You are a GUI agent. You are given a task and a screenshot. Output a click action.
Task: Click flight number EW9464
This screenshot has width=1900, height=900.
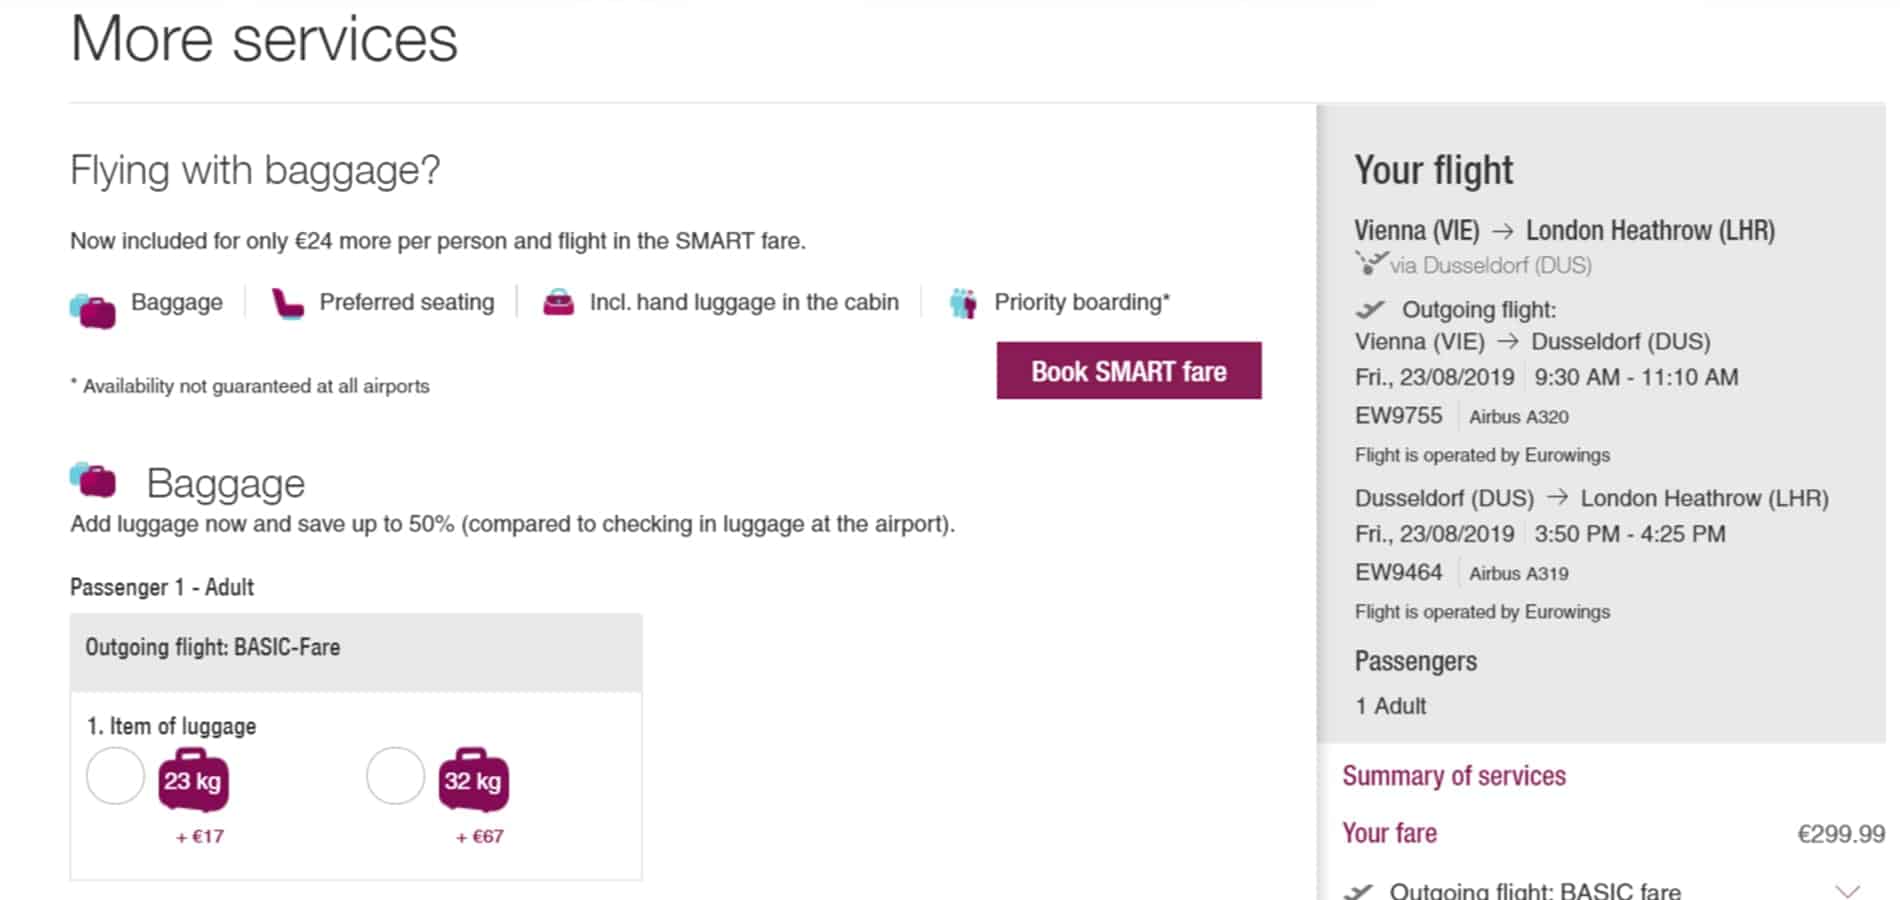1398,573
